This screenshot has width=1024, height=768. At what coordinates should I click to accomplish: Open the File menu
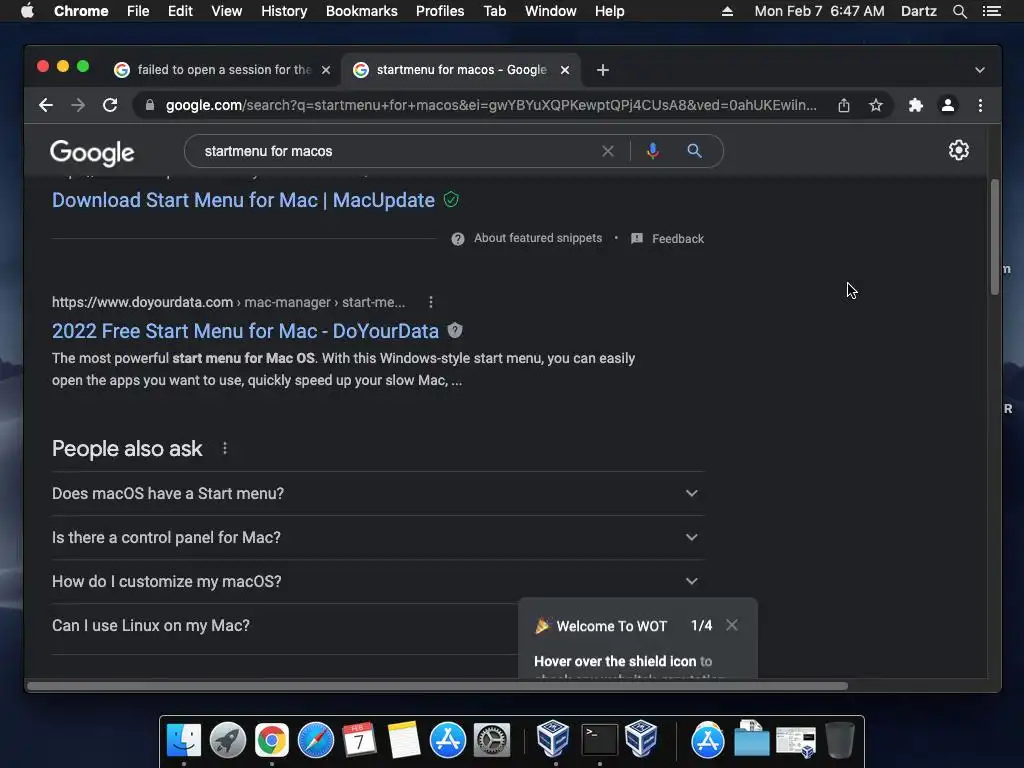pyautogui.click(x=138, y=11)
